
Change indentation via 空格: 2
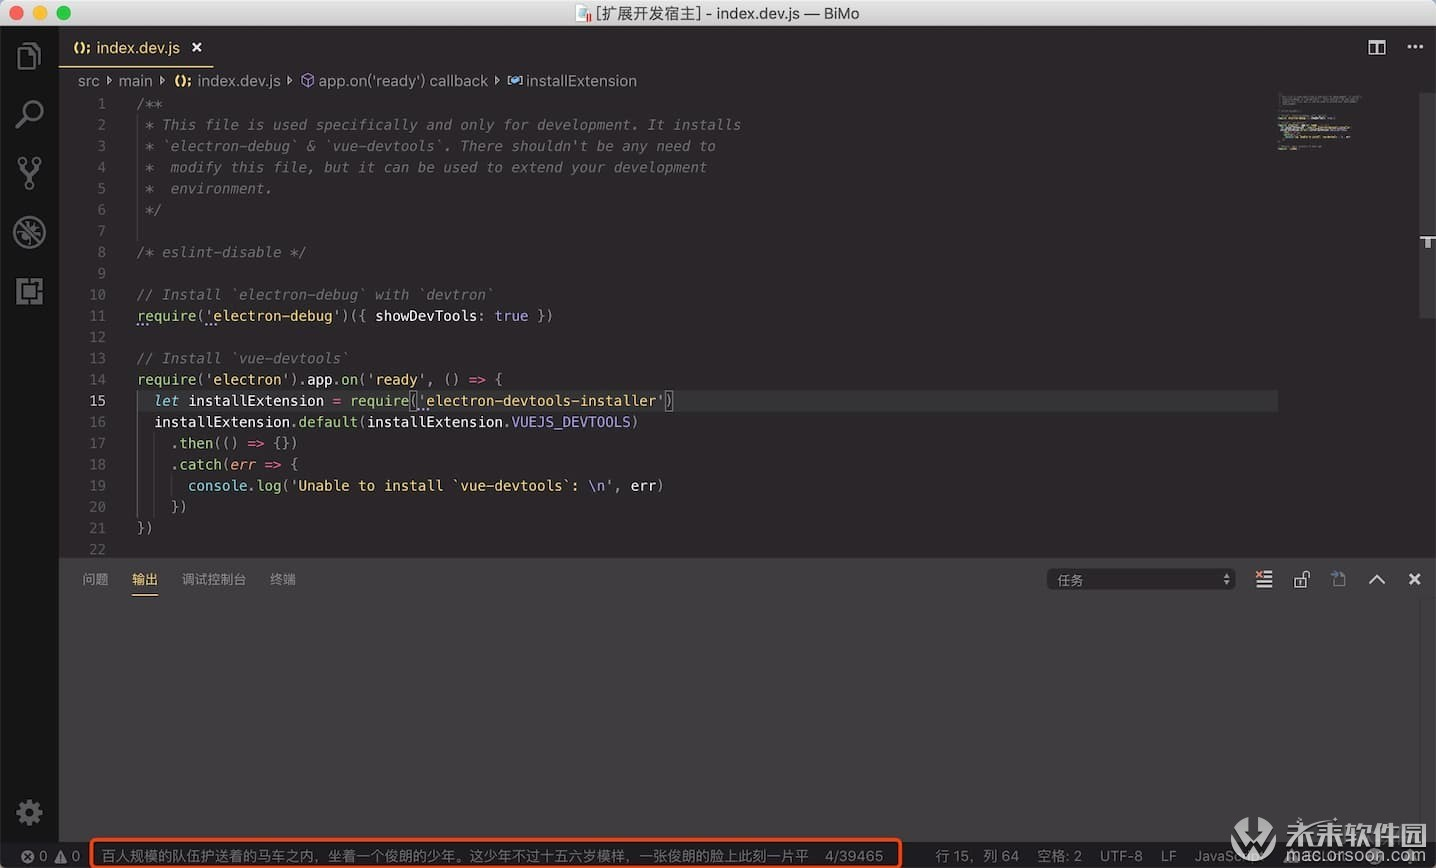1059,856
